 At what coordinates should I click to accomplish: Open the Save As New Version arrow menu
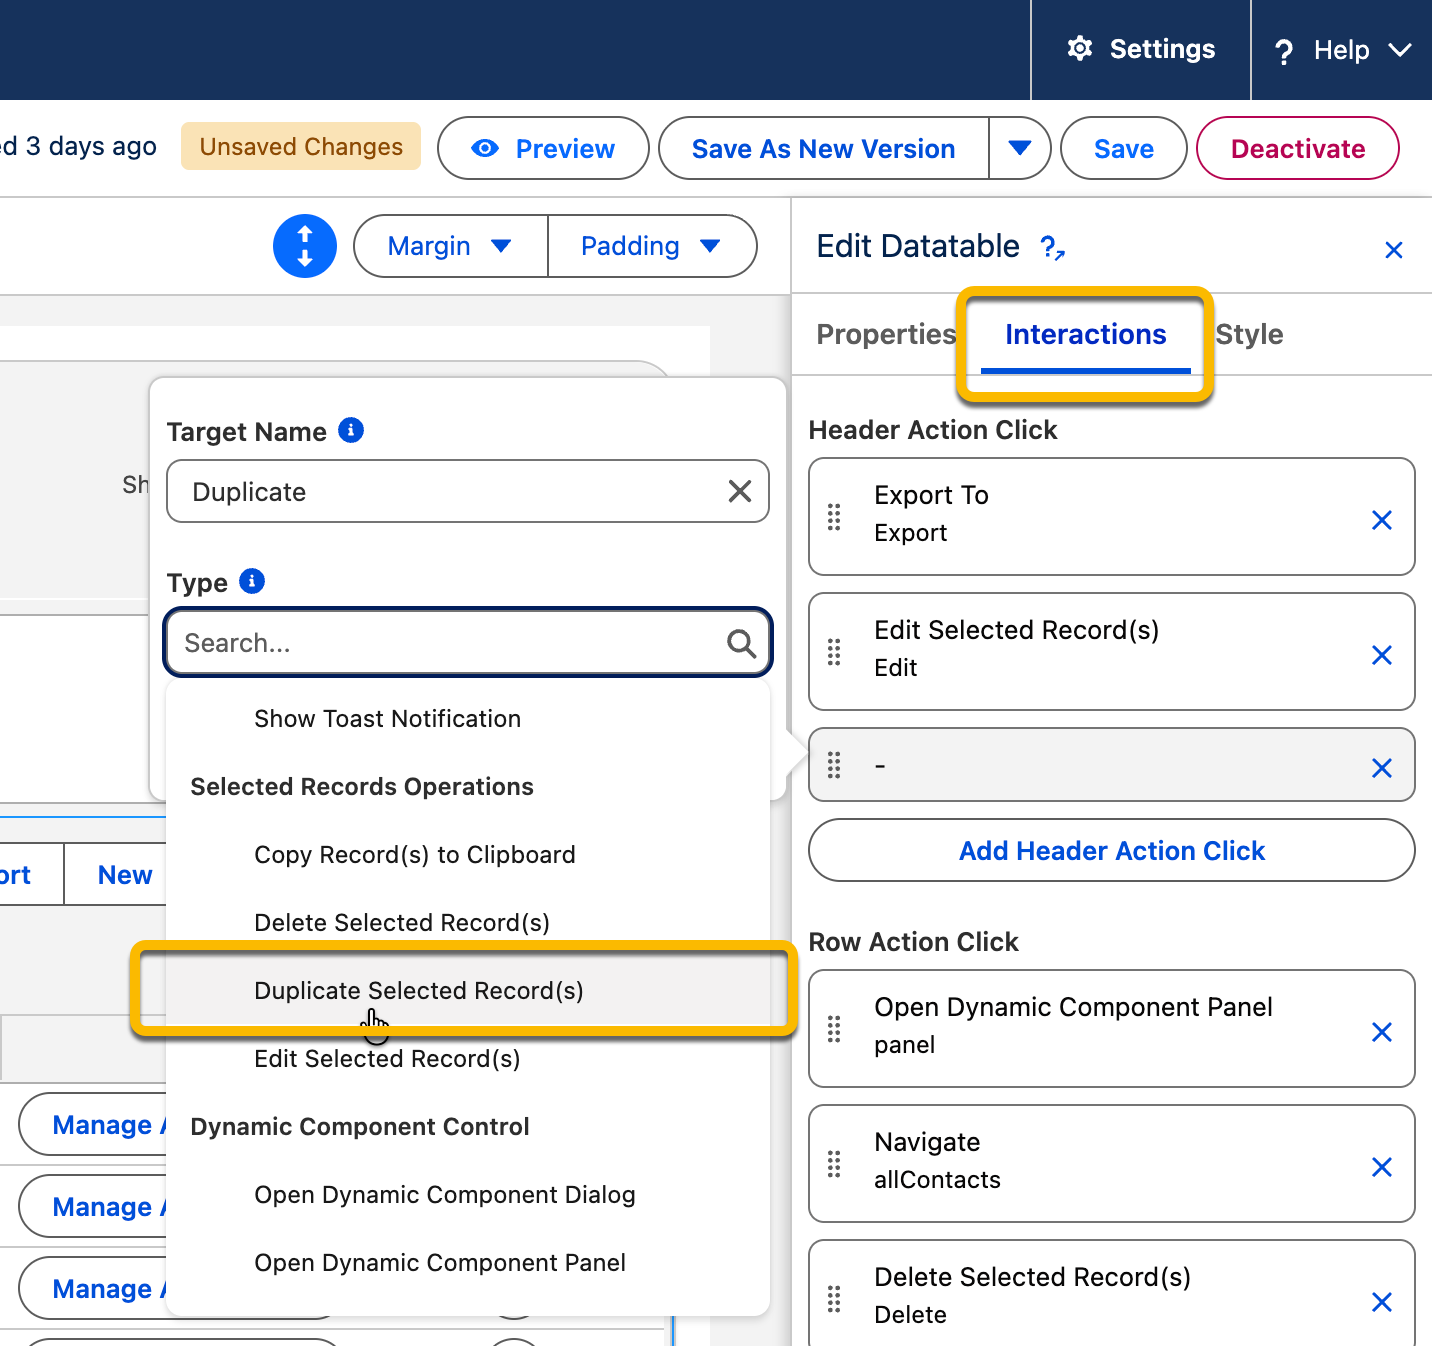(1019, 148)
